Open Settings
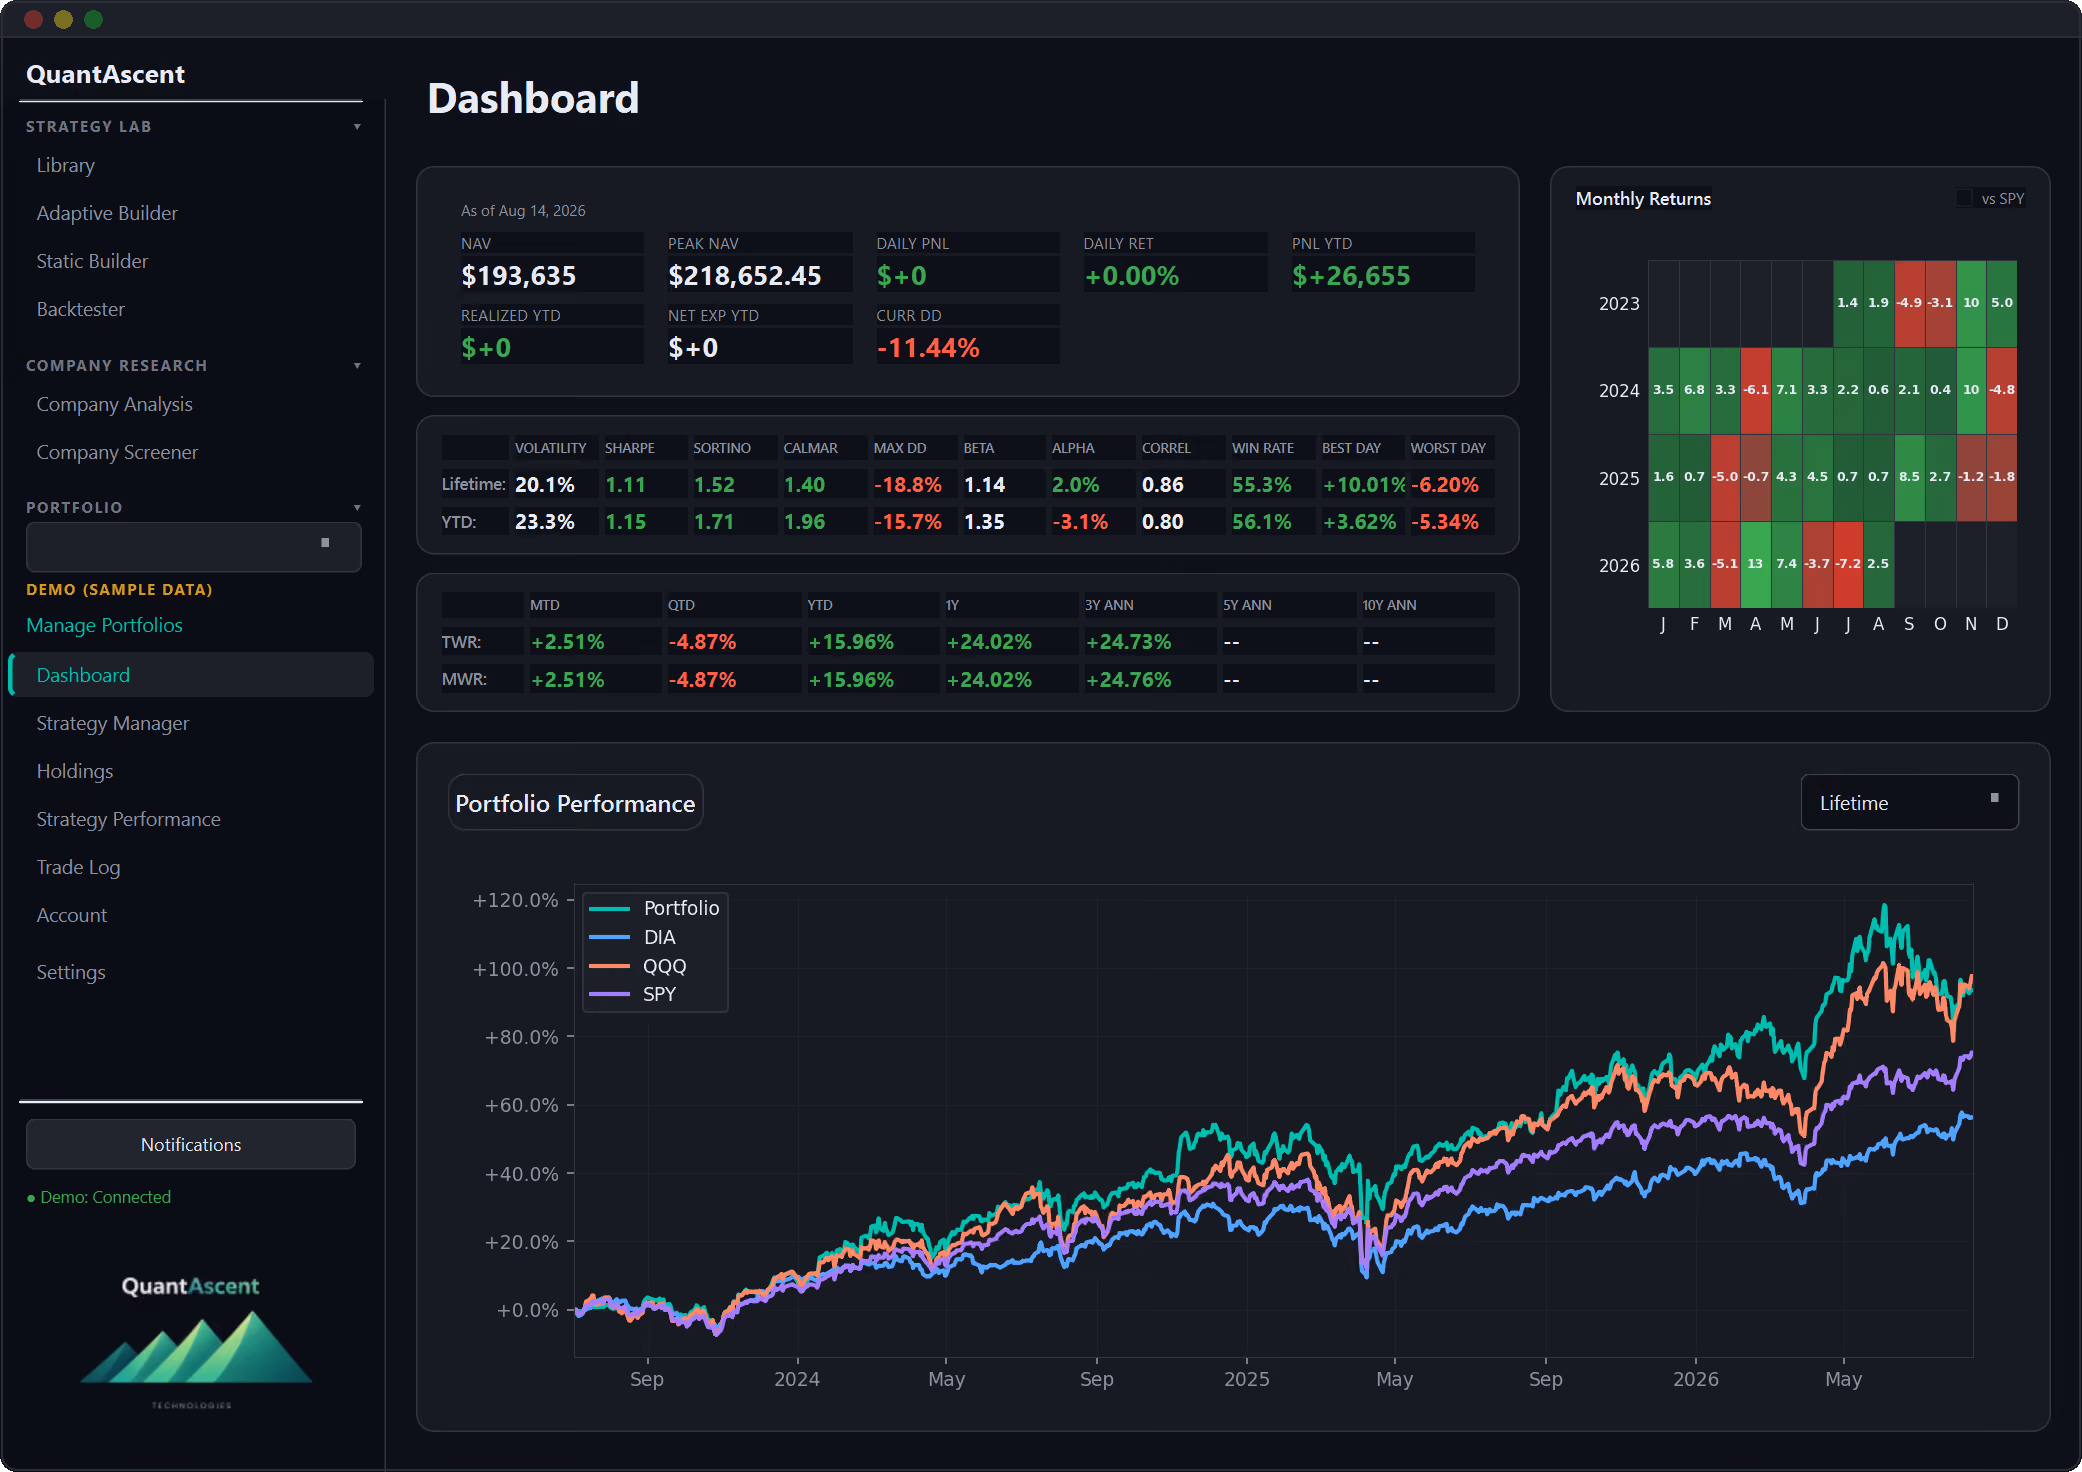 [x=70, y=972]
